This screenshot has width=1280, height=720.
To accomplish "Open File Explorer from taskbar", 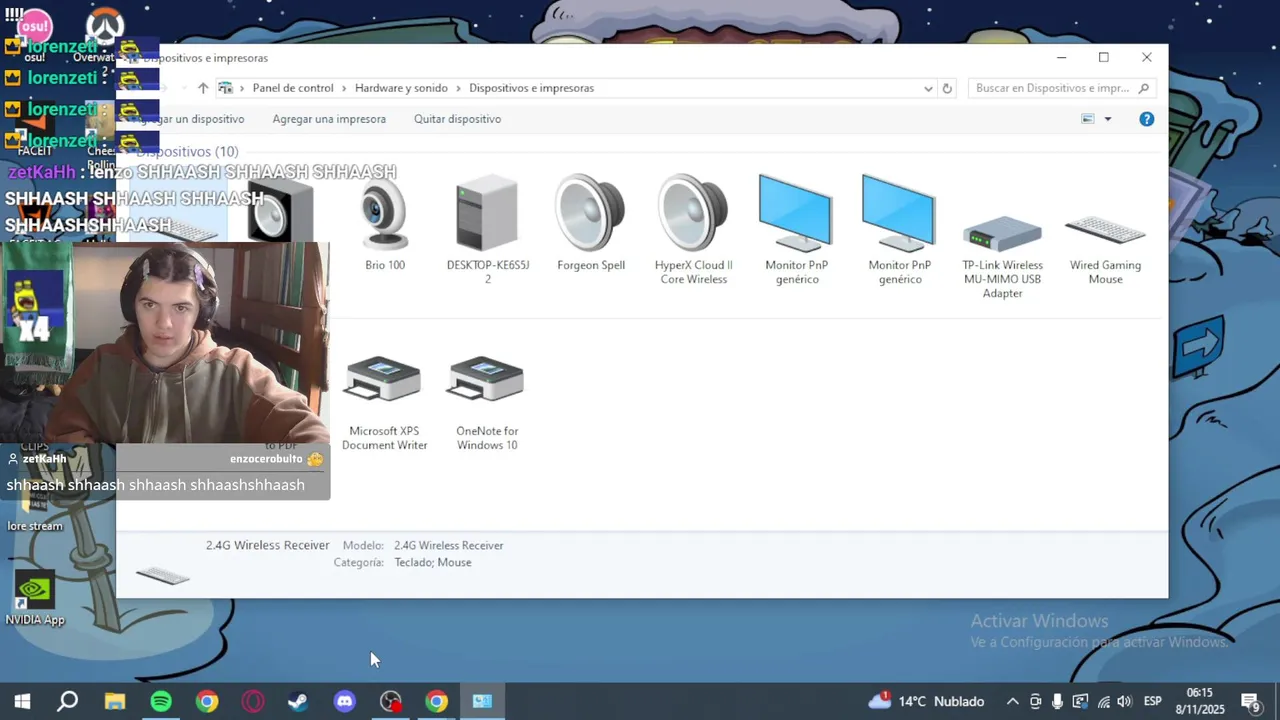I will point(115,701).
